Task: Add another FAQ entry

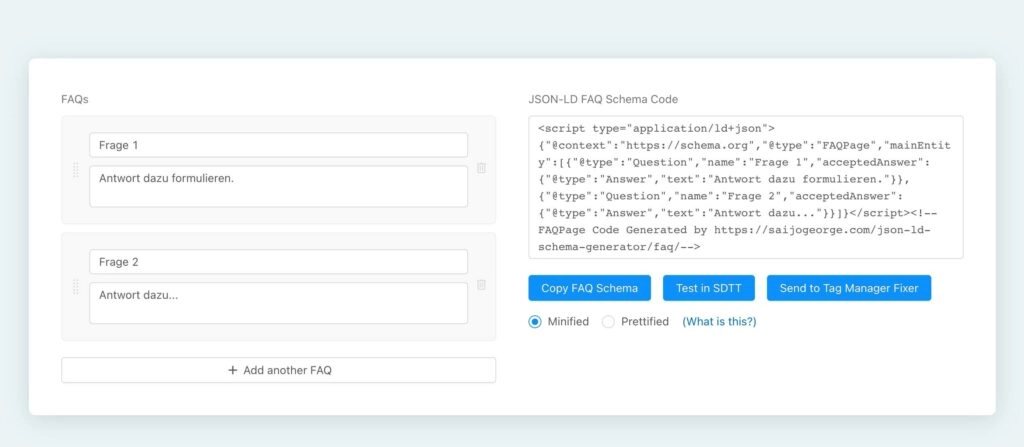Action: pyautogui.click(x=279, y=370)
